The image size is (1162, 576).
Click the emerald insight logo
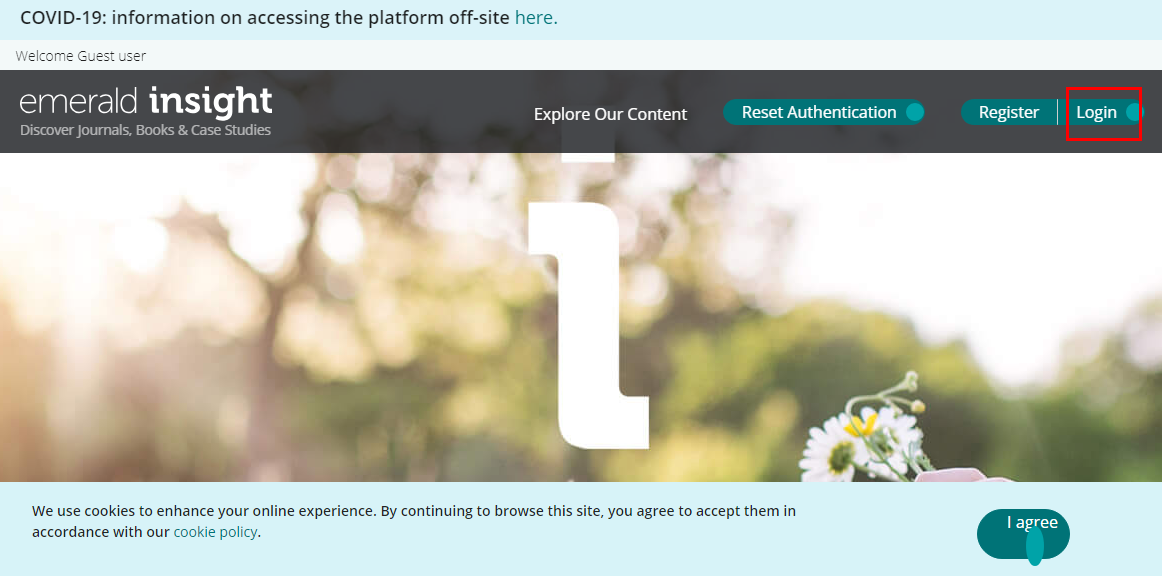tap(146, 111)
